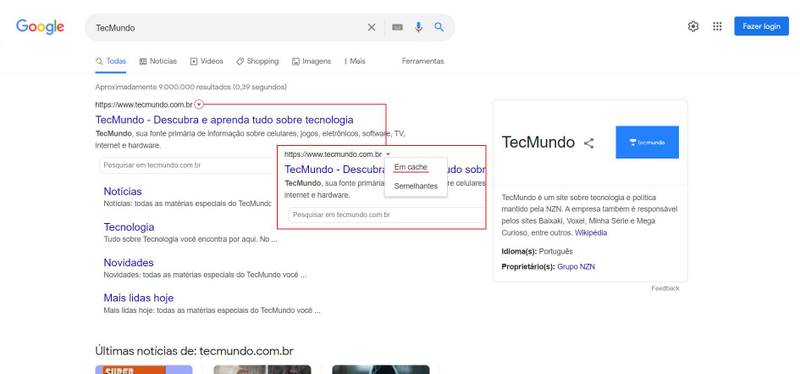Expand the Mais menu
The image size is (800, 374).
coord(355,61)
